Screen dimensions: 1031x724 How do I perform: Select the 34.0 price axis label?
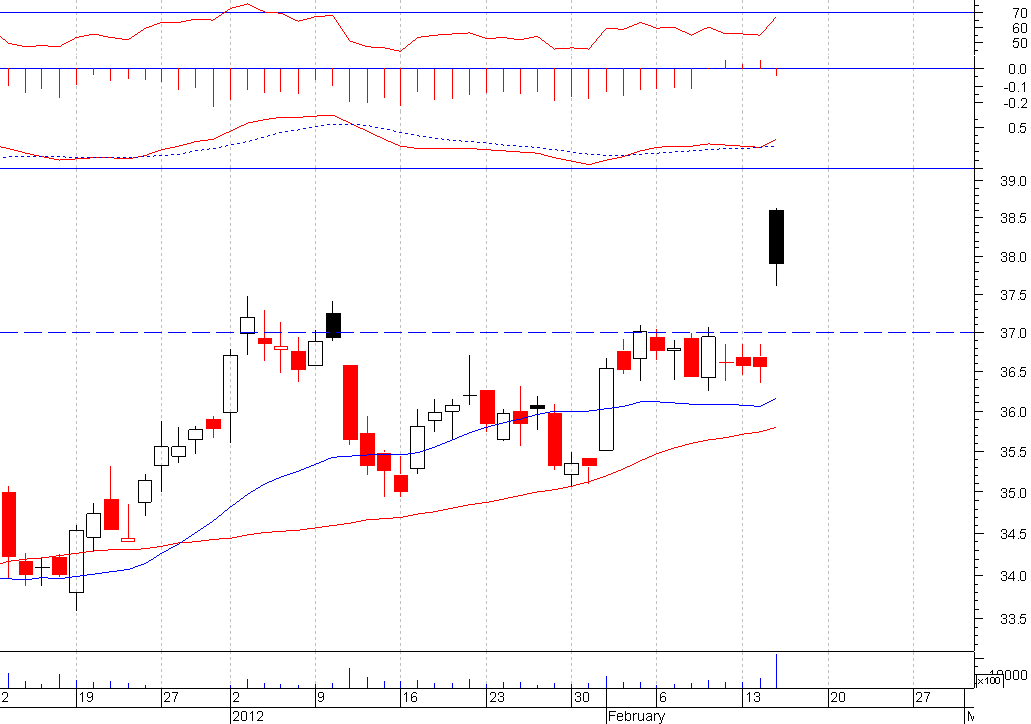[x=1013, y=576]
